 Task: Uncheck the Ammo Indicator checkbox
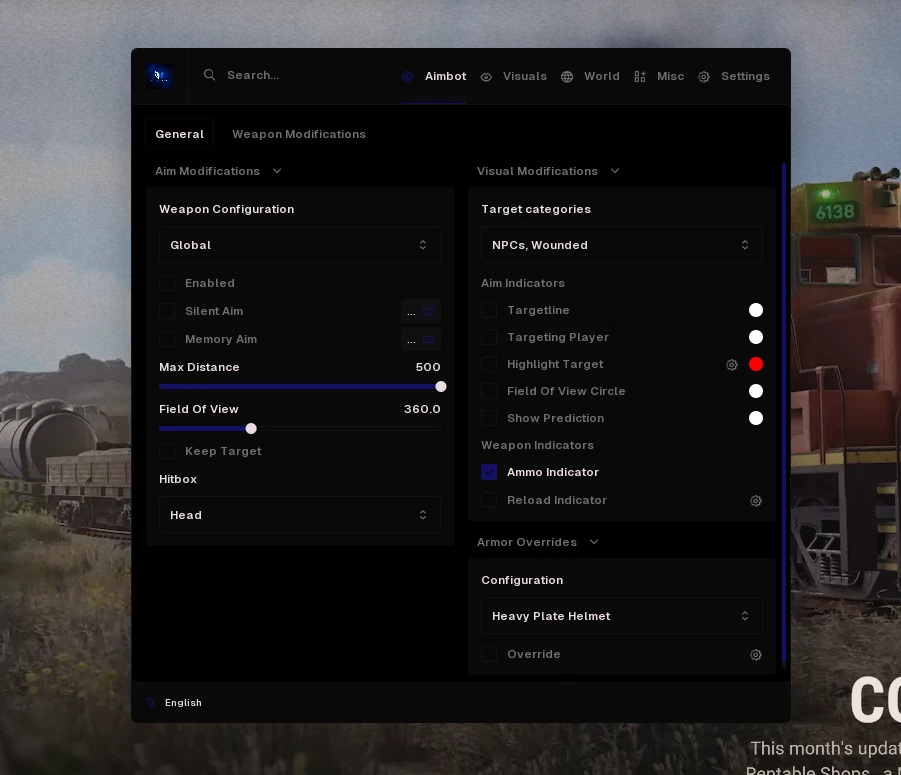(489, 472)
